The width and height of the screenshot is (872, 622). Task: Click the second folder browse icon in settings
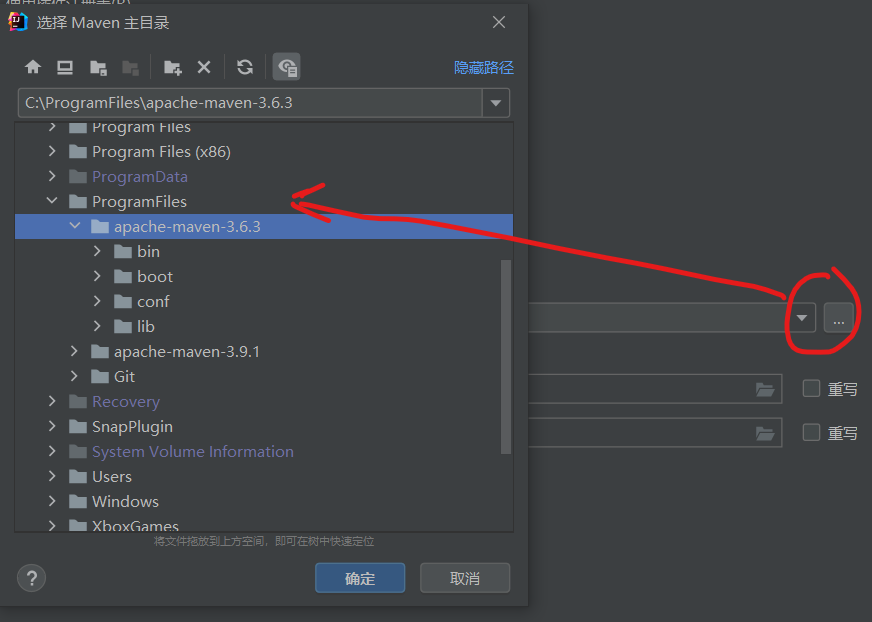tap(765, 433)
